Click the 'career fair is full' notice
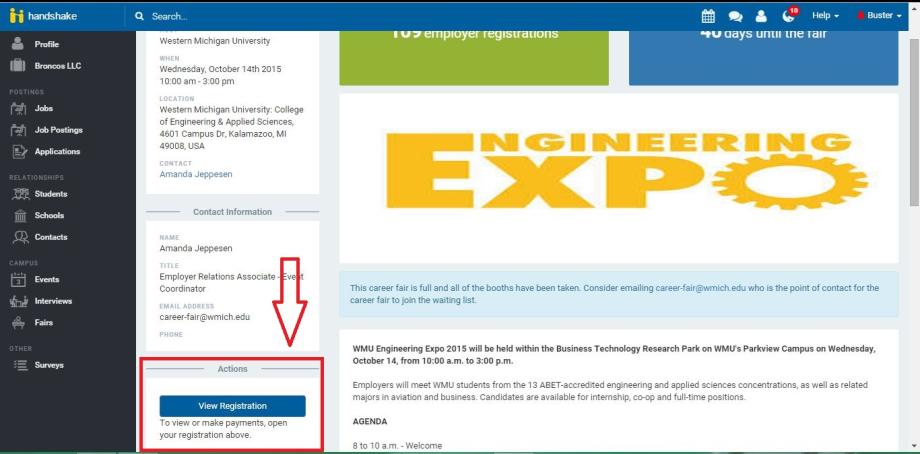This screenshot has height=454, width=920. click(x=618, y=294)
